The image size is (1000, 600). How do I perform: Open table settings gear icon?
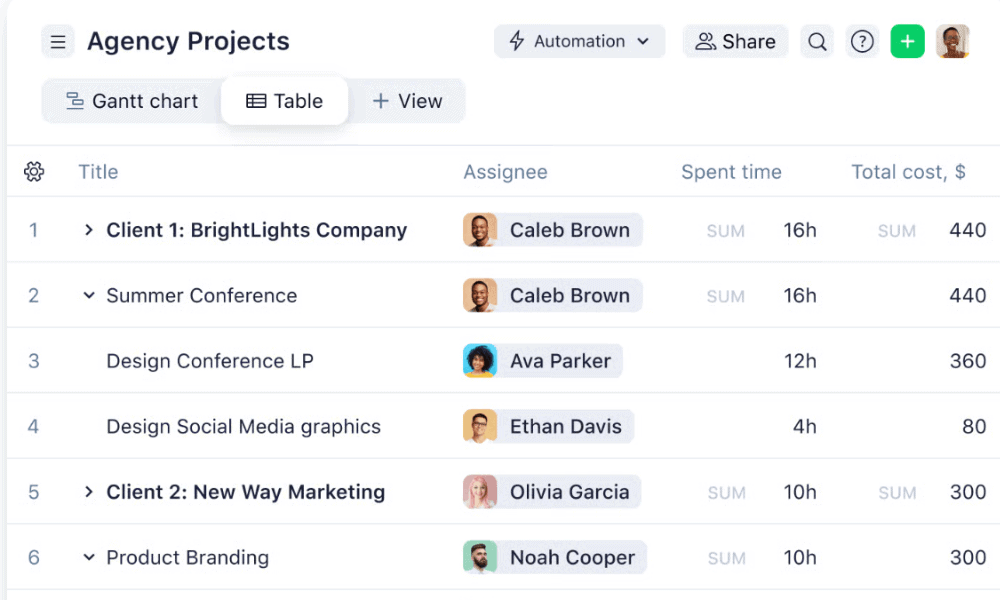[x=34, y=172]
